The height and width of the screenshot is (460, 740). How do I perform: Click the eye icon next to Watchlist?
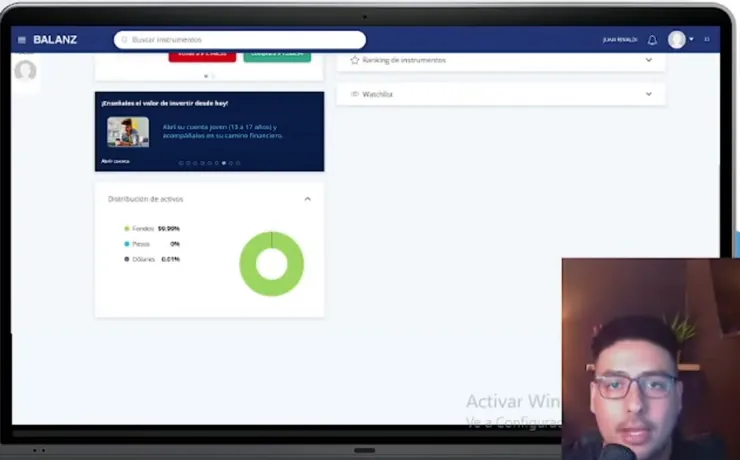tap(354, 94)
